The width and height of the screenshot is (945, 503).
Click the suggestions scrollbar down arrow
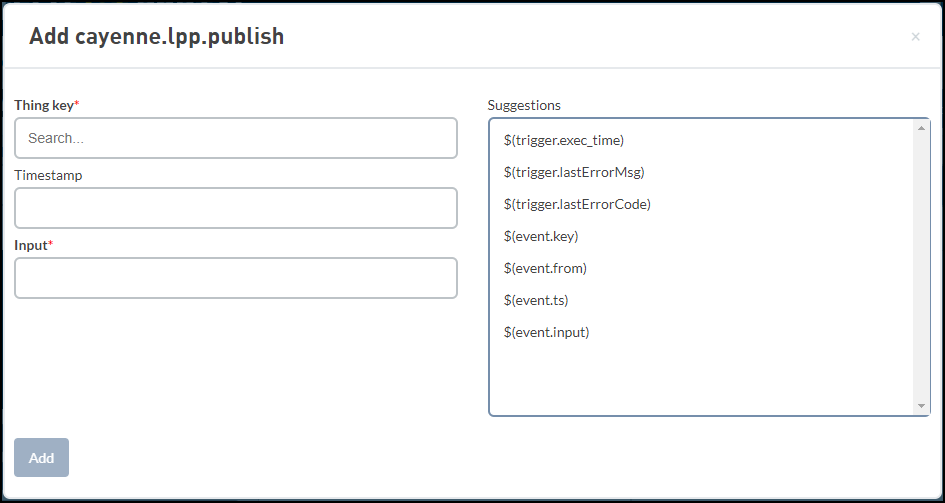pos(922,406)
